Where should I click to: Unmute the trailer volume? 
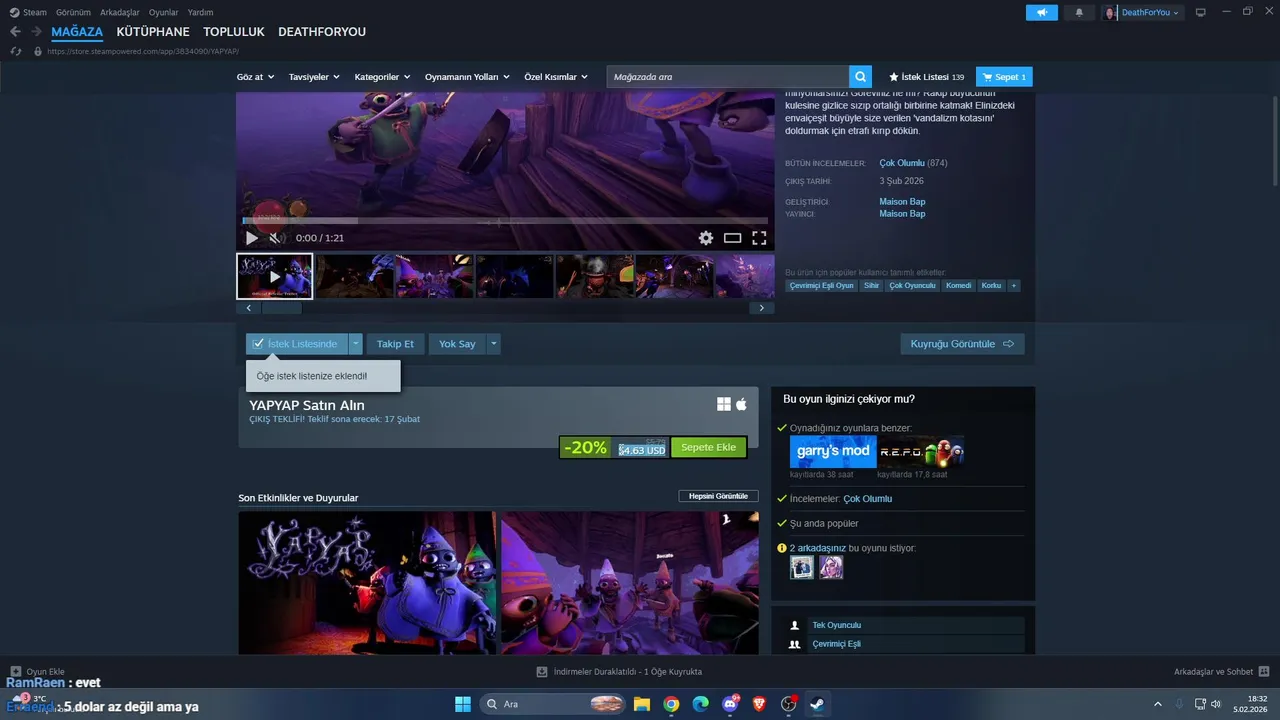(276, 238)
